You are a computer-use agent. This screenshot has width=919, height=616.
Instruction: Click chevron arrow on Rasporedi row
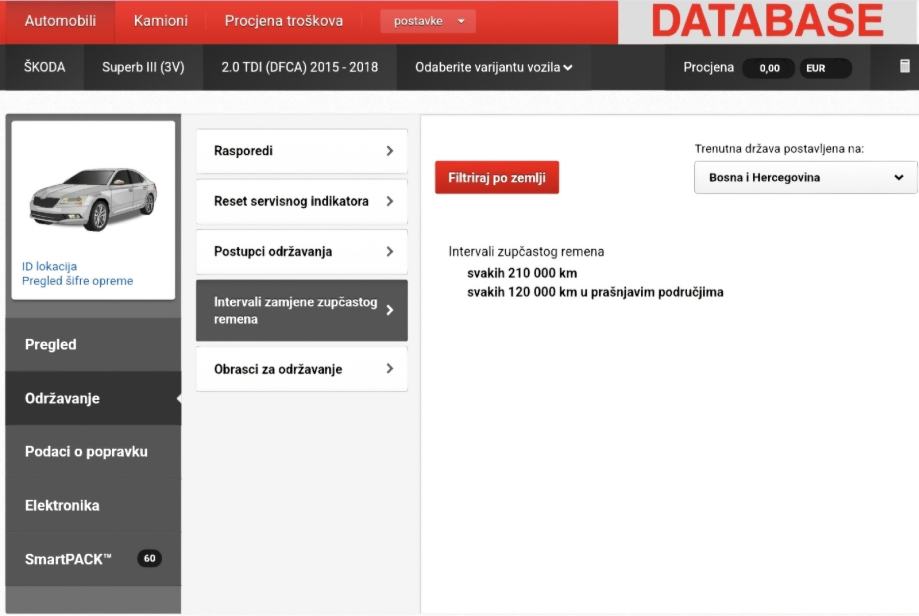click(x=390, y=151)
